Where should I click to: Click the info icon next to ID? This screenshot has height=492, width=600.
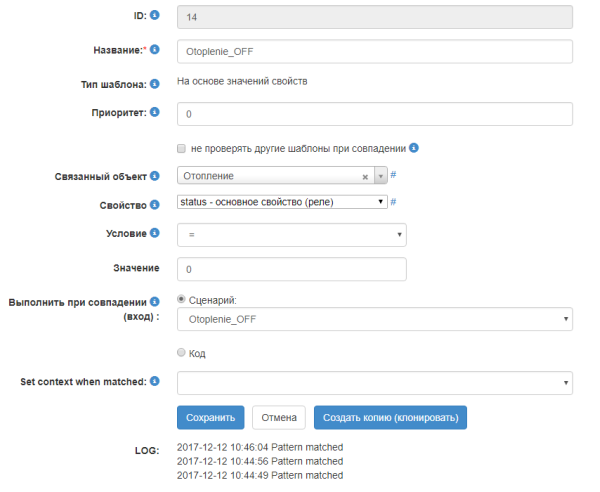point(155,16)
